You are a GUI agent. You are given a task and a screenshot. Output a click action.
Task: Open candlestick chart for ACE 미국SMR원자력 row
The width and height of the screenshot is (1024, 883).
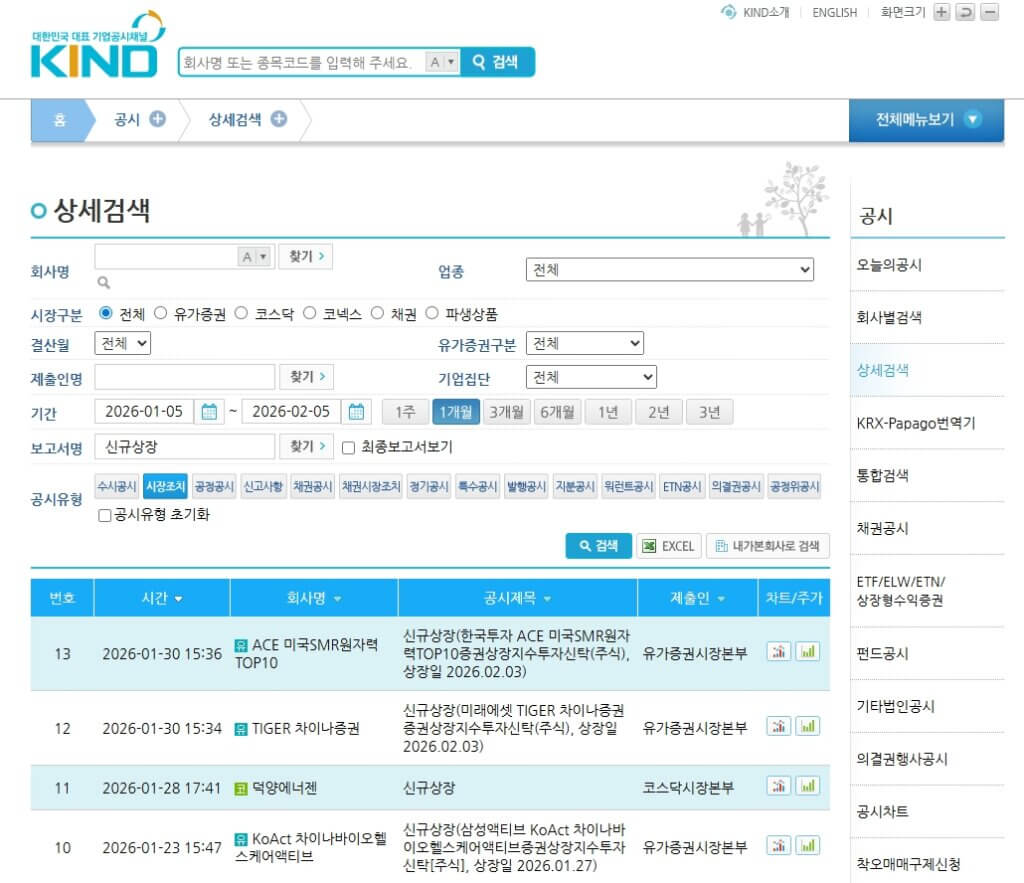click(779, 652)
